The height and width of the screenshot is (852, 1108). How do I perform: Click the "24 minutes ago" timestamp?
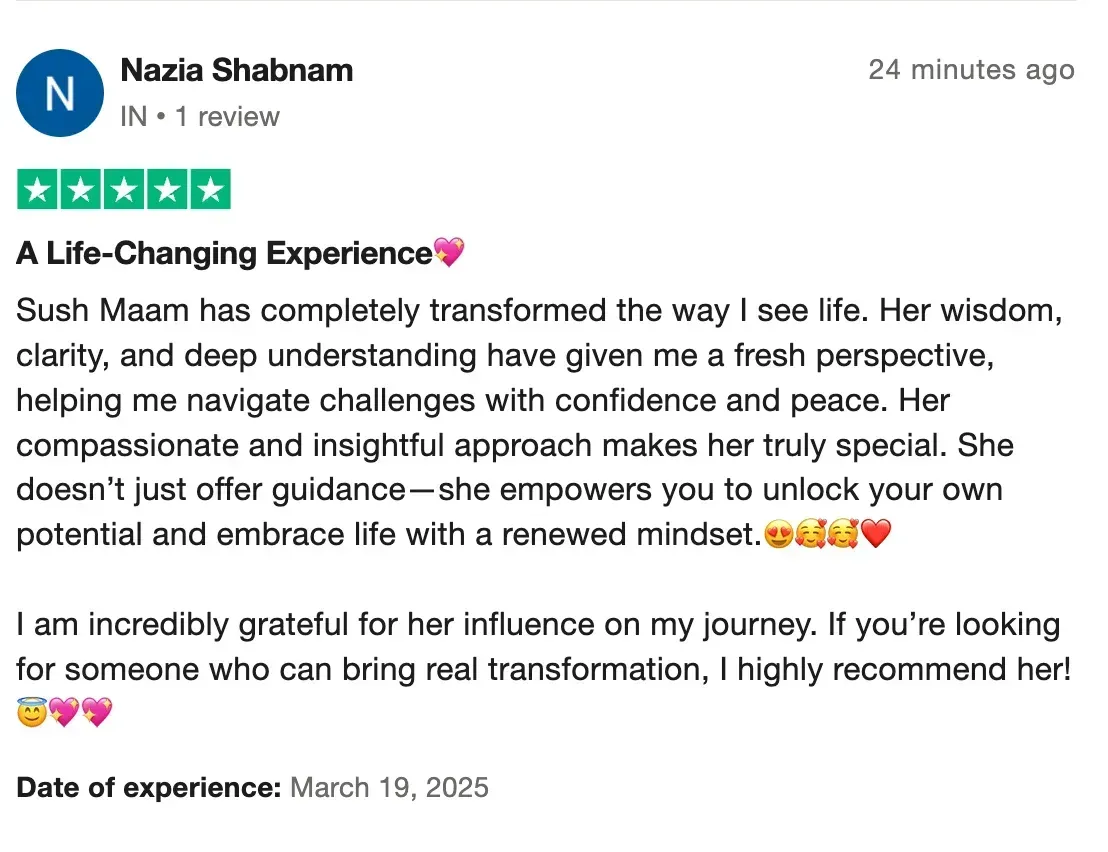pos(971,70)
